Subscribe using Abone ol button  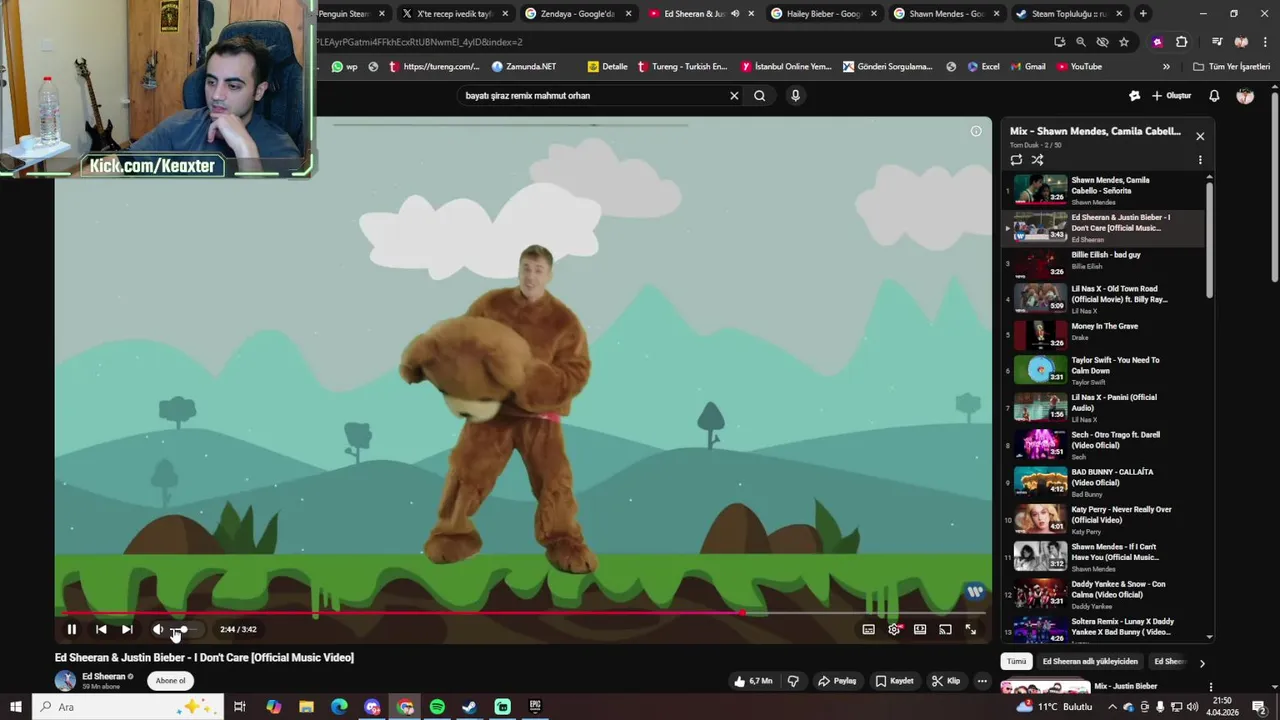click(170, 681)
